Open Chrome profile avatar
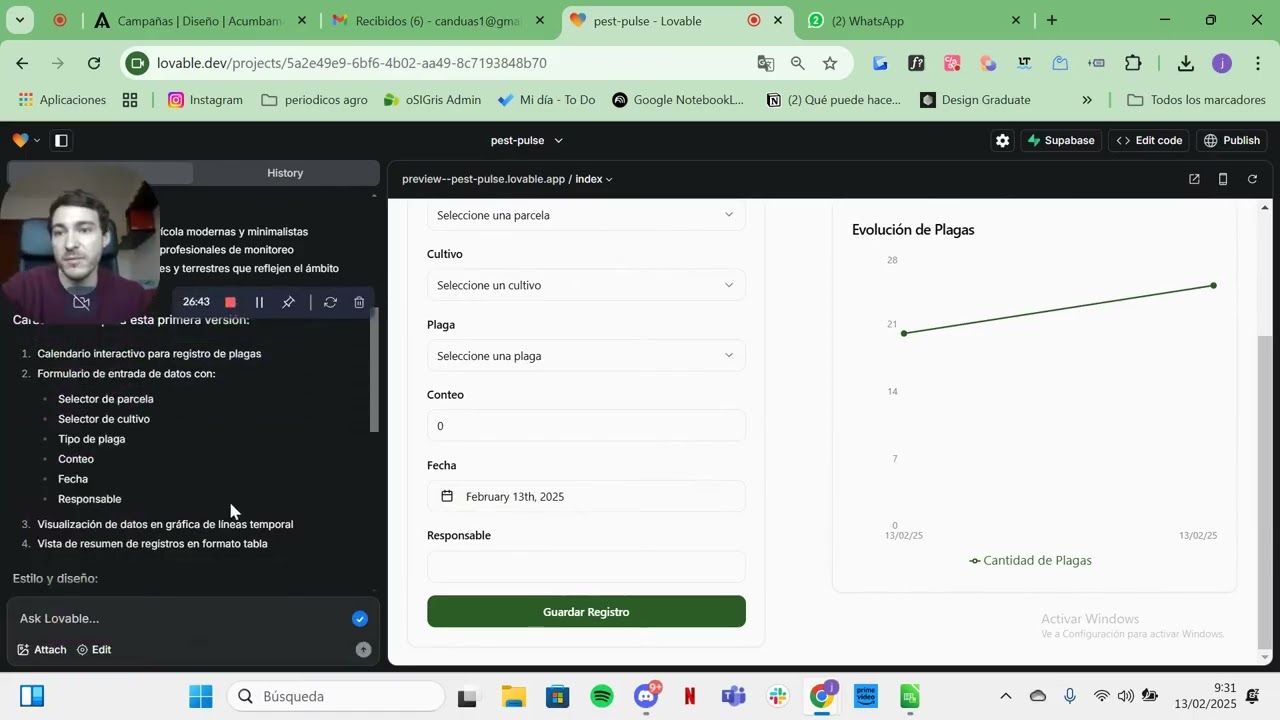Screen dimensions: 1280x720 [x=1221, y=63]
